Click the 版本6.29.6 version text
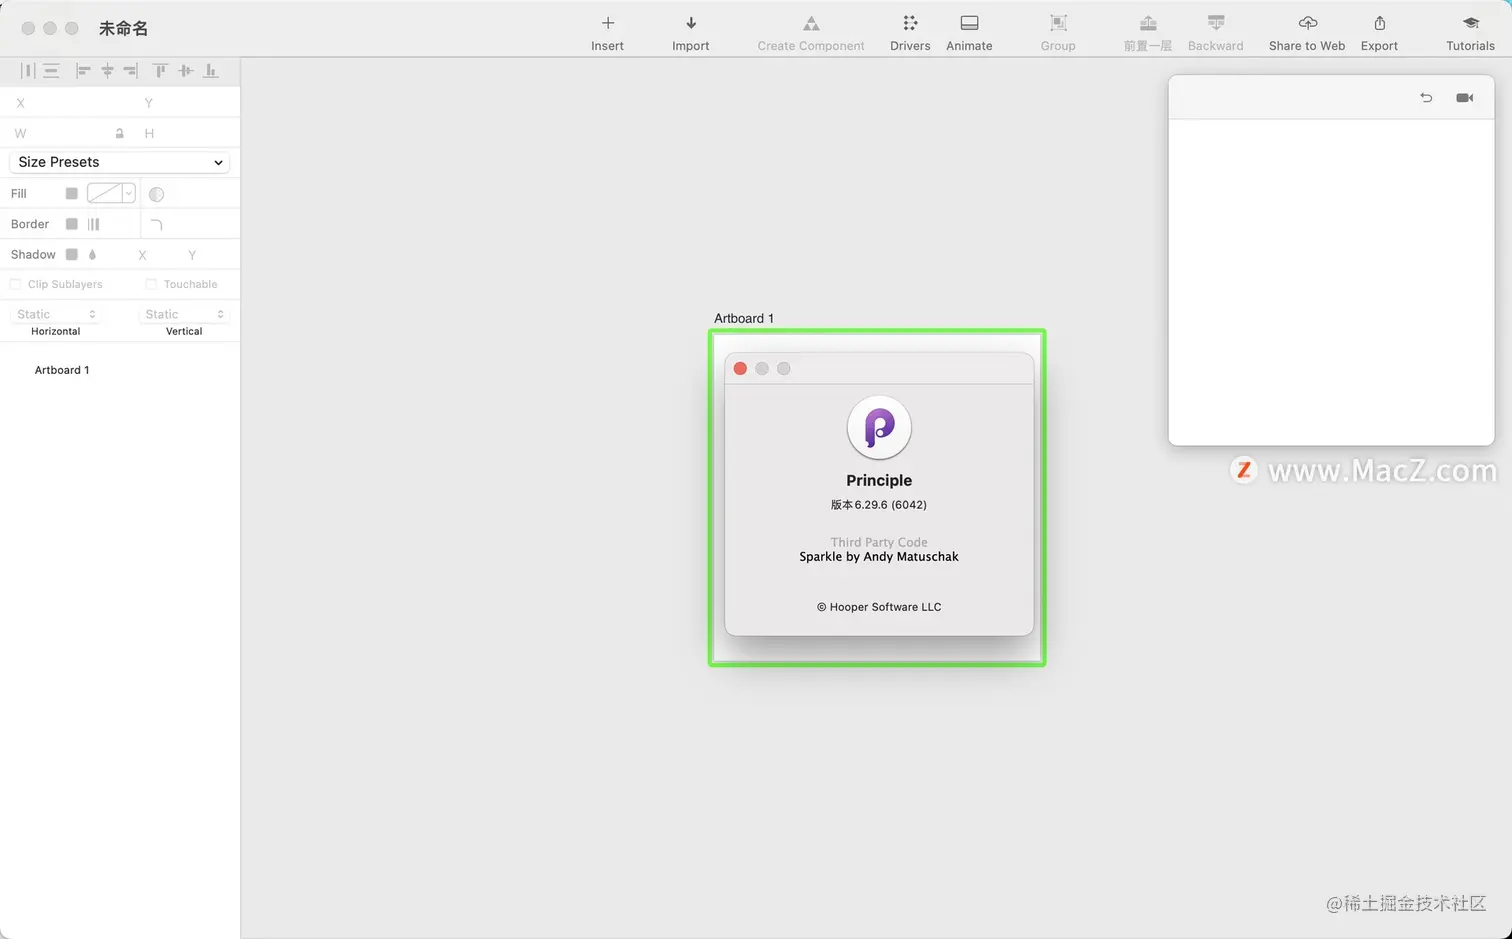 click(879, 505)
